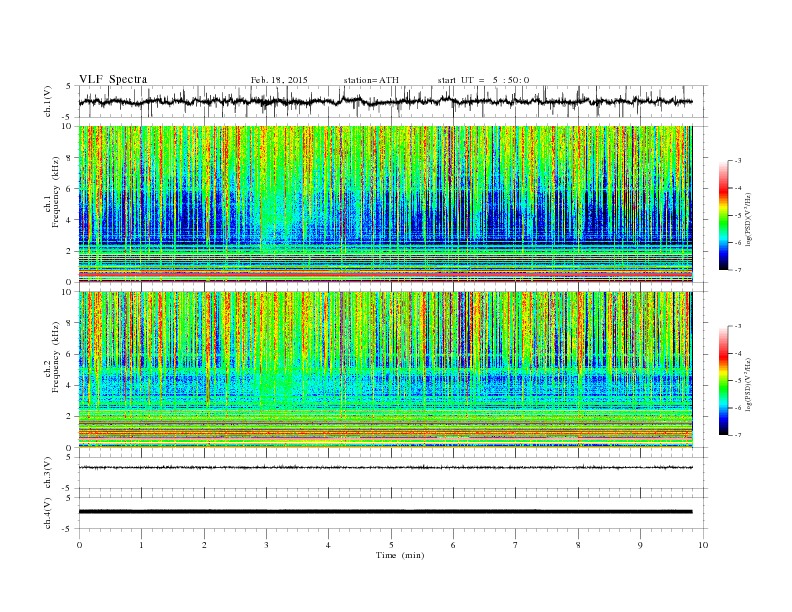
Task: Select the "start UT = 5:50:0" header text
Action: point(483,80)
